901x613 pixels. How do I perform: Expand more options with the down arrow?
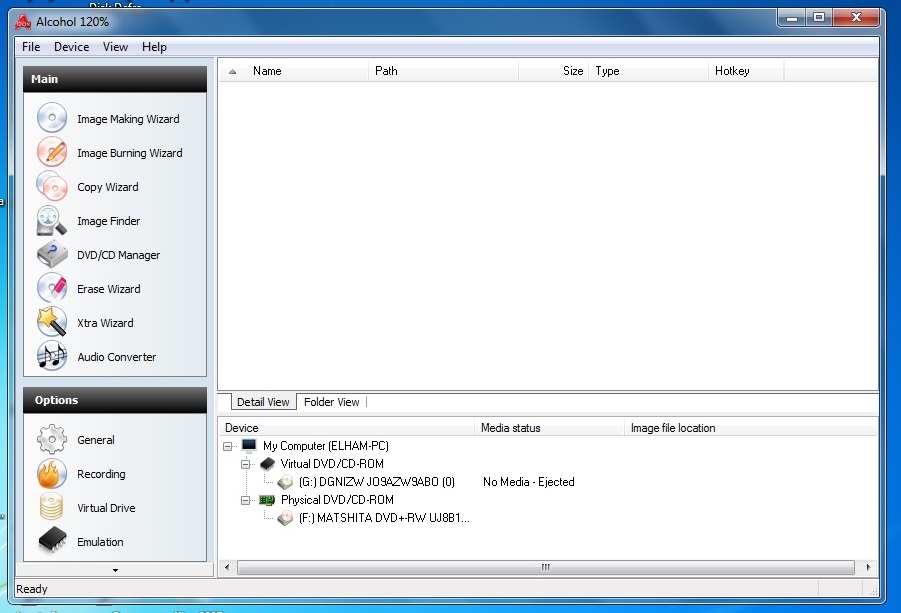tap(115, 570)
